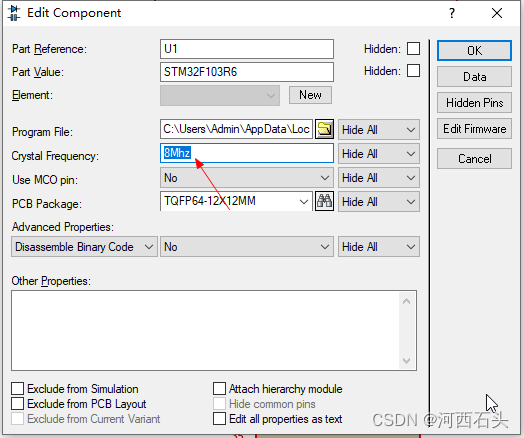Enable Exclude from Simulation checkbox
Screen dimensions: 524x438
pyautogui.click(x=17, y=389)
